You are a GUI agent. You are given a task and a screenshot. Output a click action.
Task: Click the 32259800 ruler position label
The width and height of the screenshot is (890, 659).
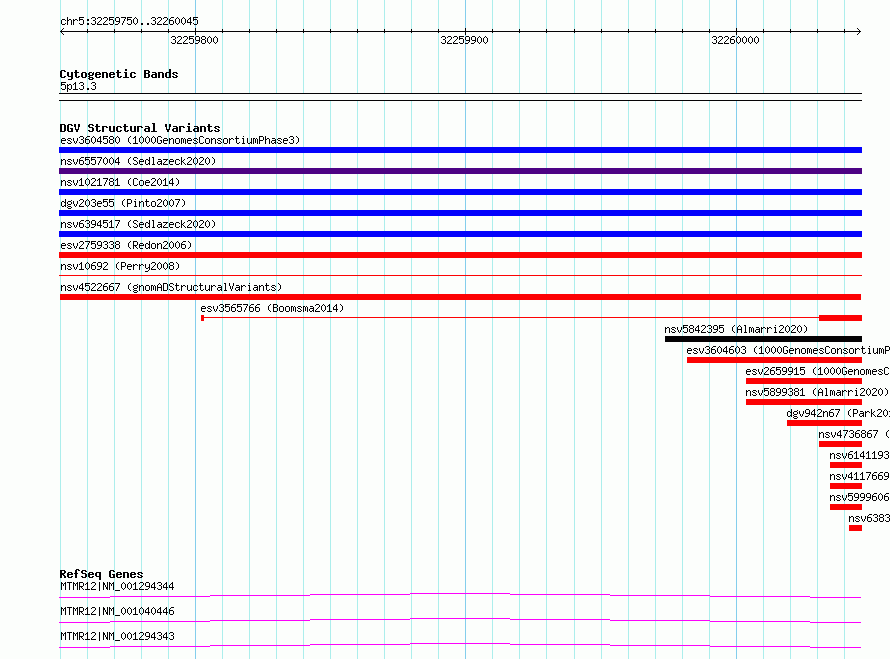[194, 40]
